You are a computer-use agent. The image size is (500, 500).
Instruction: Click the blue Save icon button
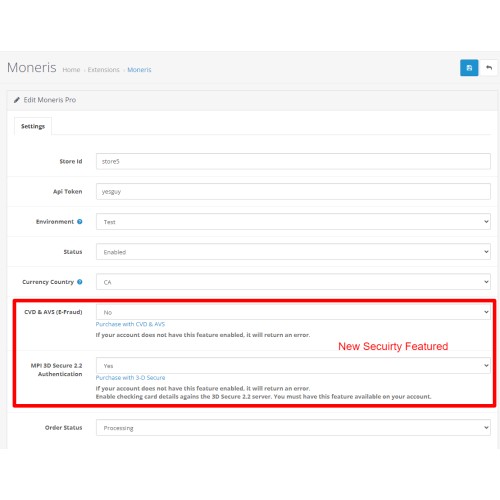point(469,68)
